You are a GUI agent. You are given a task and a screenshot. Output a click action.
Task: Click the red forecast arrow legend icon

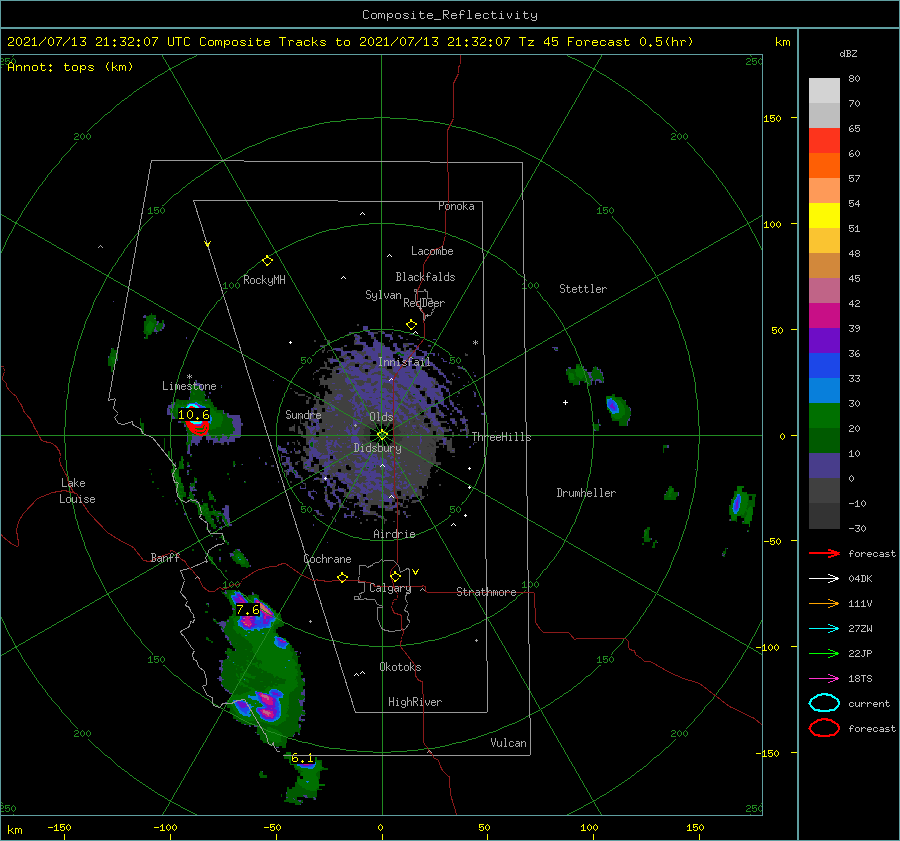(x=824, y=553)
